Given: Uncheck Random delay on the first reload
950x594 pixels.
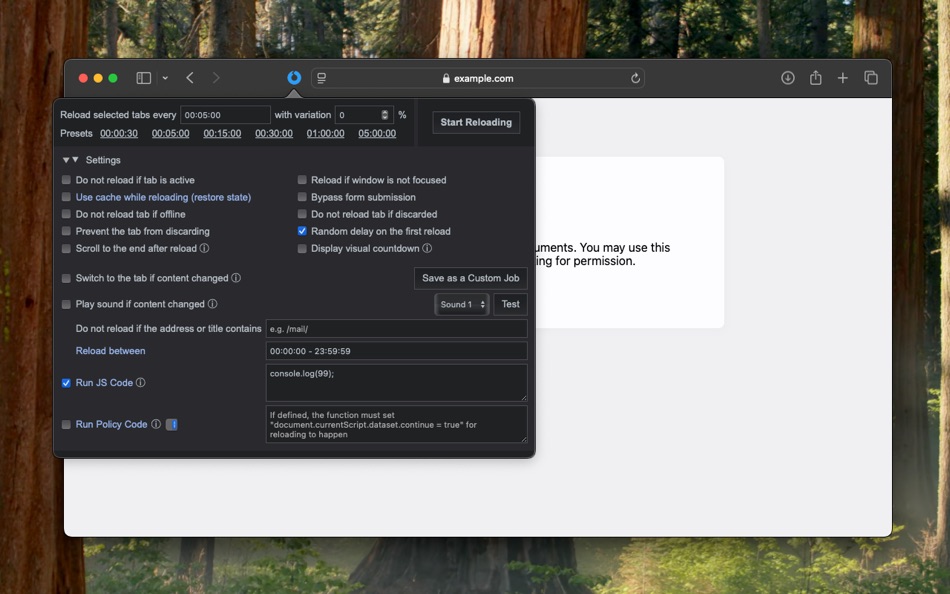Looking at the screenshot, I should click(302, 231).
